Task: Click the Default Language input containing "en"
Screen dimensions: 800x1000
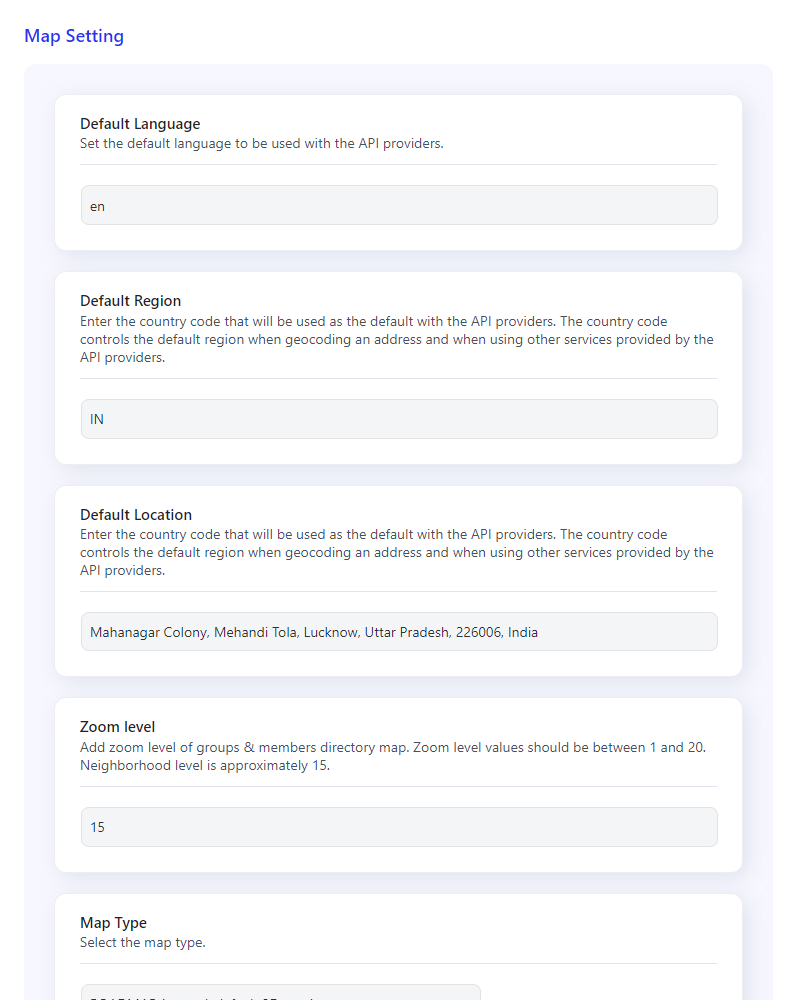Action: click(x=398, y=206)
